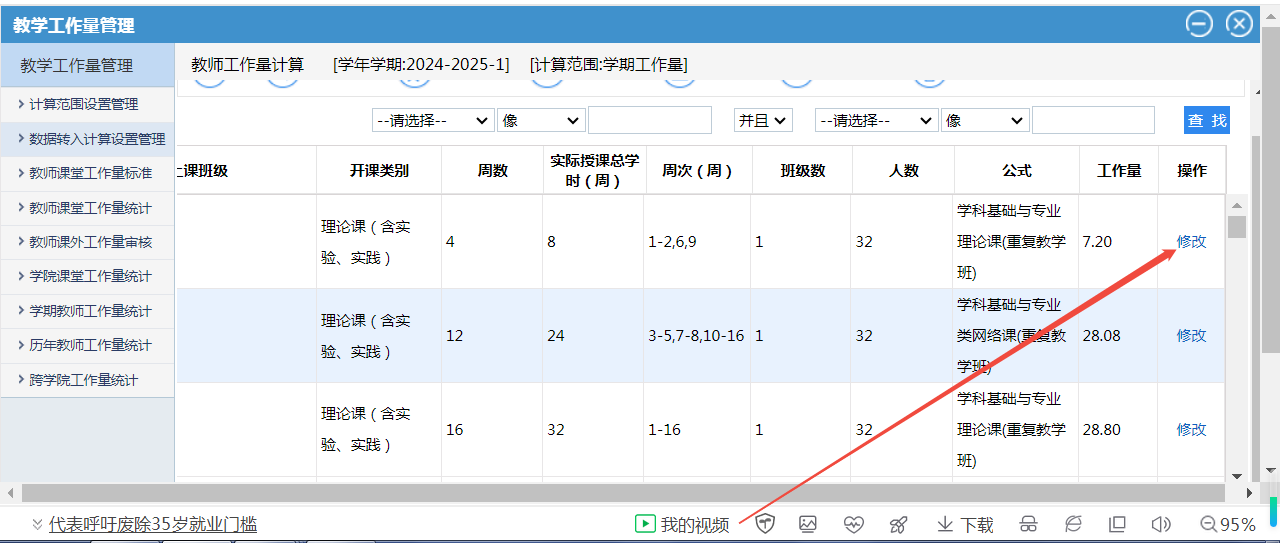This screenshot has height=543, width=1280.
Task: Click the picture icon in status bar
Action: (x=808, y=524)
